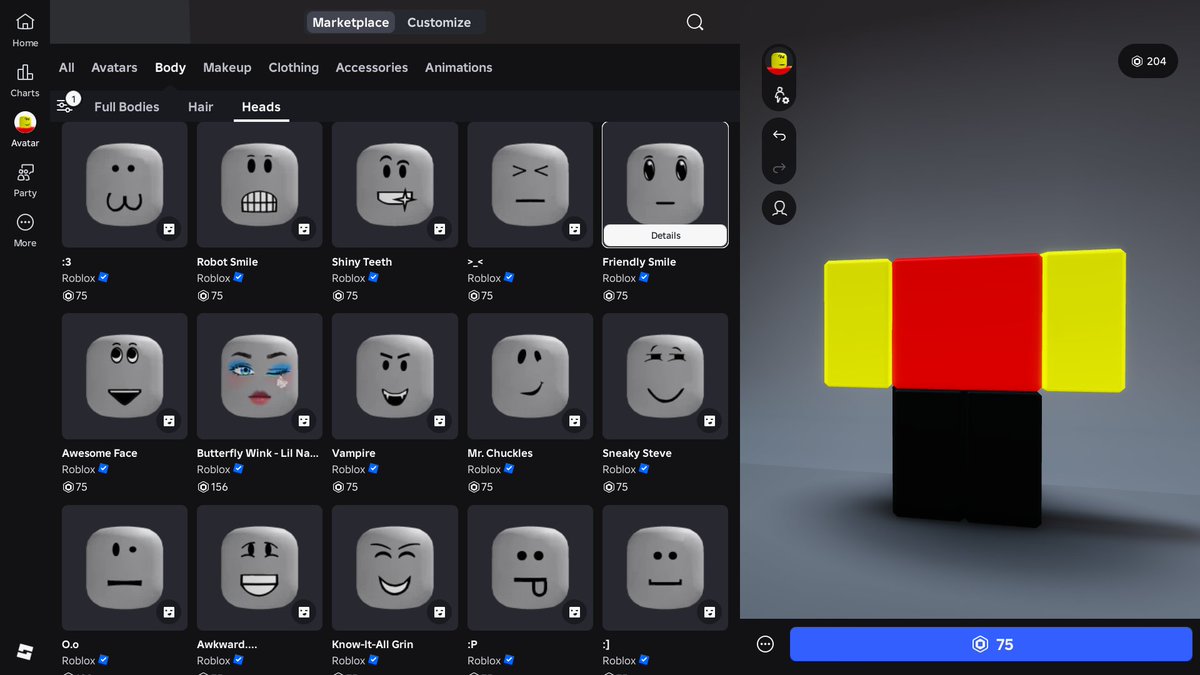Select the All category tab
The image size is (1200, 675).
tap(67, 67)
